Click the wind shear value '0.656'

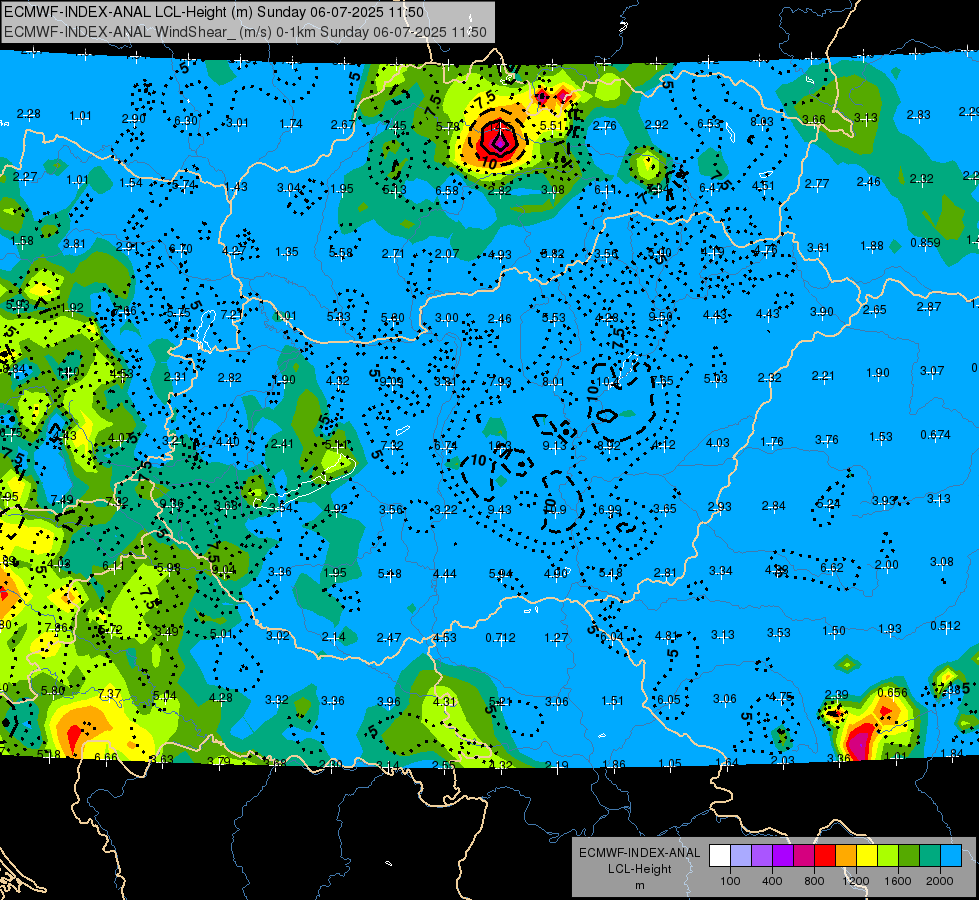(893, 693)
